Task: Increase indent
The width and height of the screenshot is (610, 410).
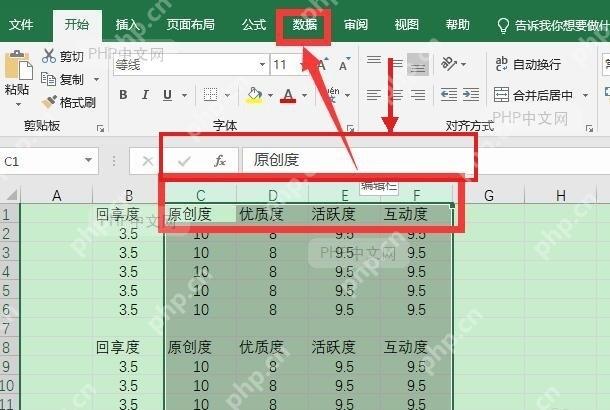Action: coord(471,95)
